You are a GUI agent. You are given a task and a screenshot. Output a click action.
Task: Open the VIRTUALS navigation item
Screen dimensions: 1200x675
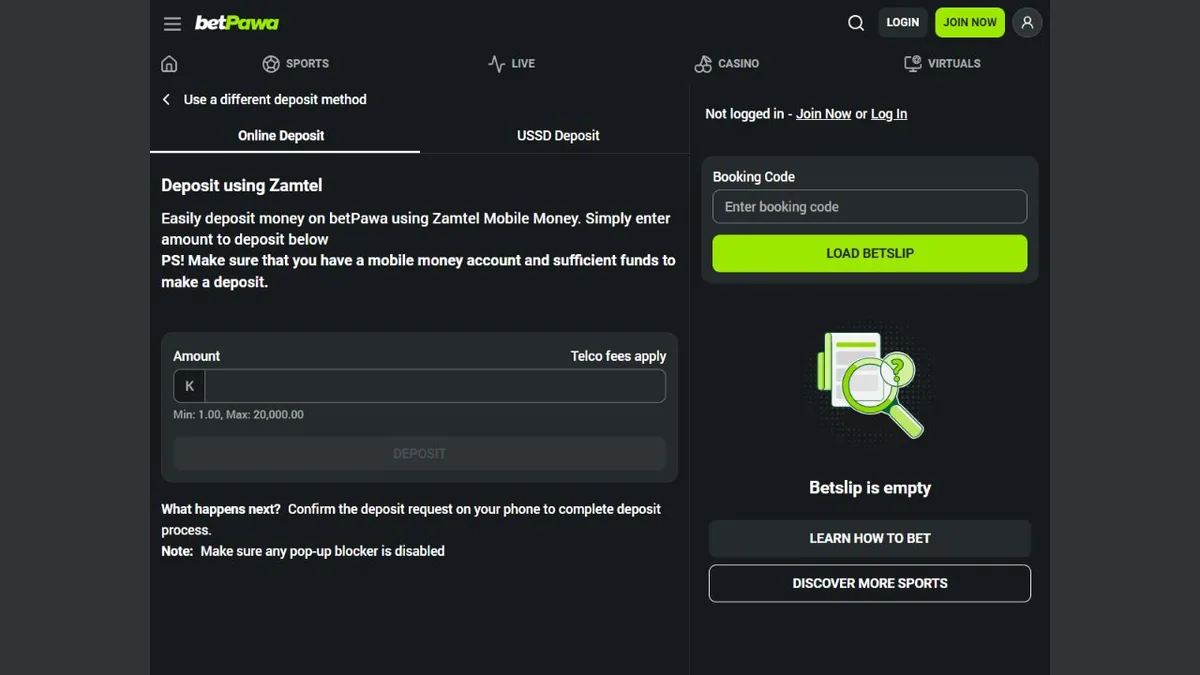942,63
